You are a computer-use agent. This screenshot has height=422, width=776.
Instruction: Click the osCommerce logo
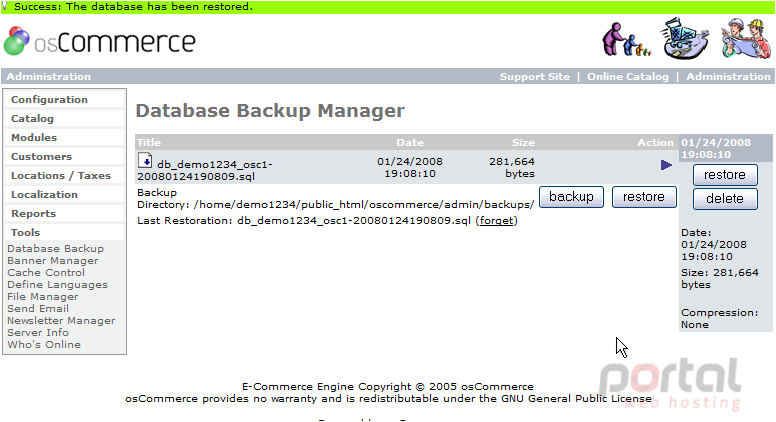[x=99, y=41]
